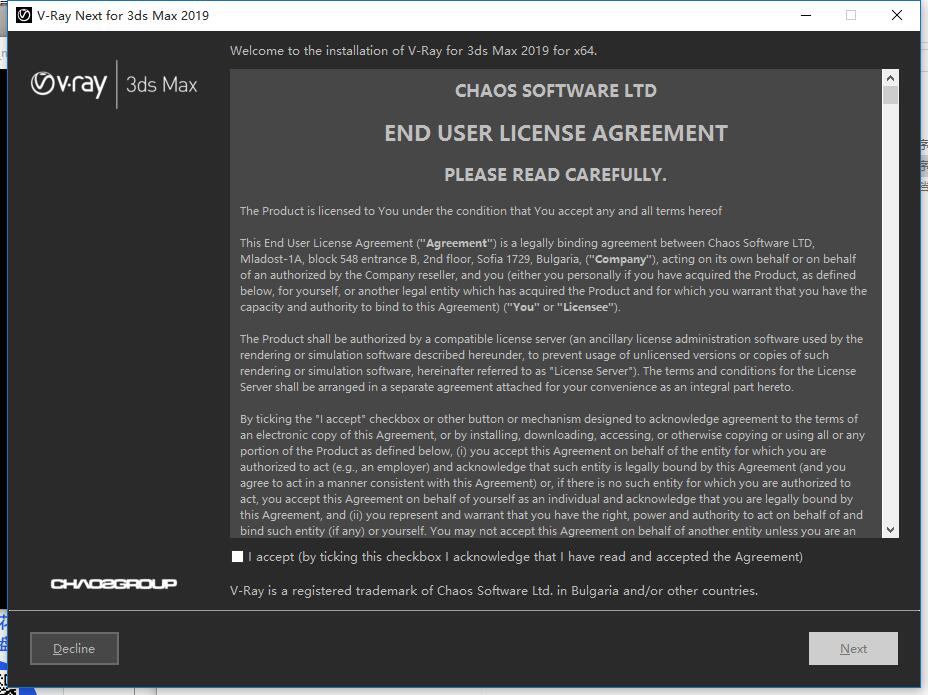Viewport: 928px width, 695px height.
Task: Click the Next button
Action: pyautogui.click(x=853, y=648)
